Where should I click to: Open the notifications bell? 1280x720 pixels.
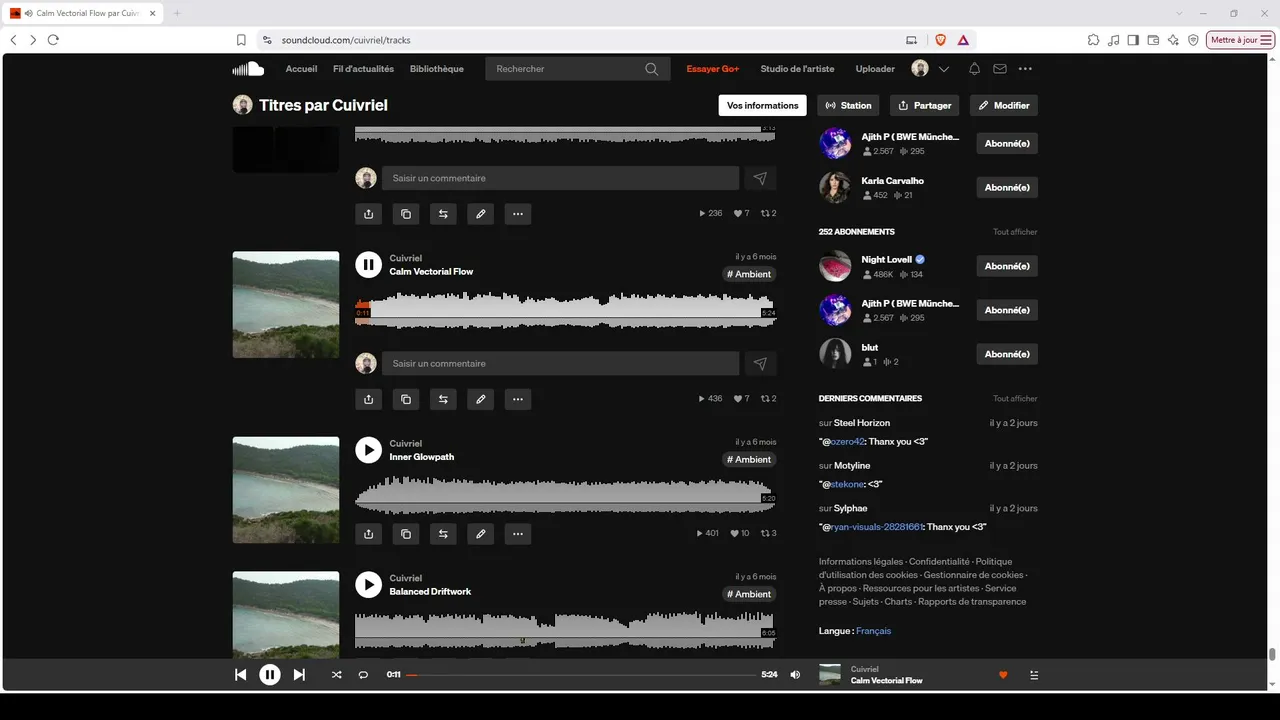974,69
